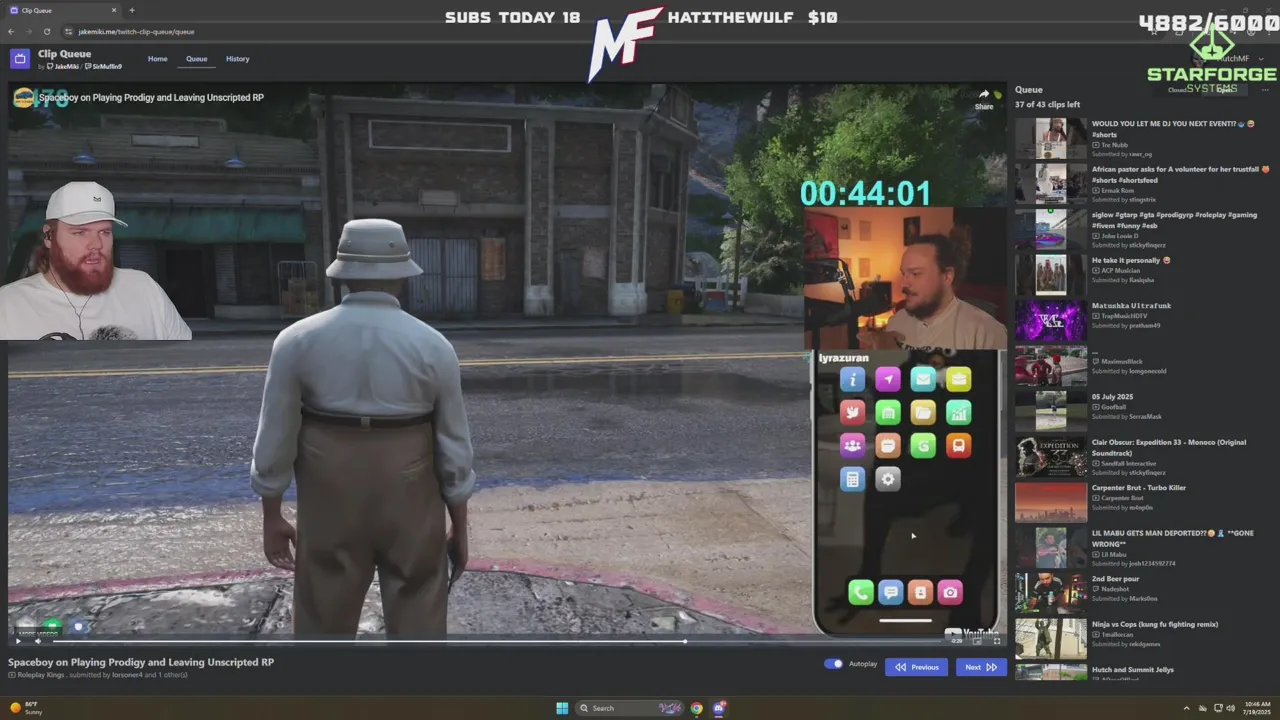Select 'He take it personally' clip
1280x720 pixels.
[1141, 275]
